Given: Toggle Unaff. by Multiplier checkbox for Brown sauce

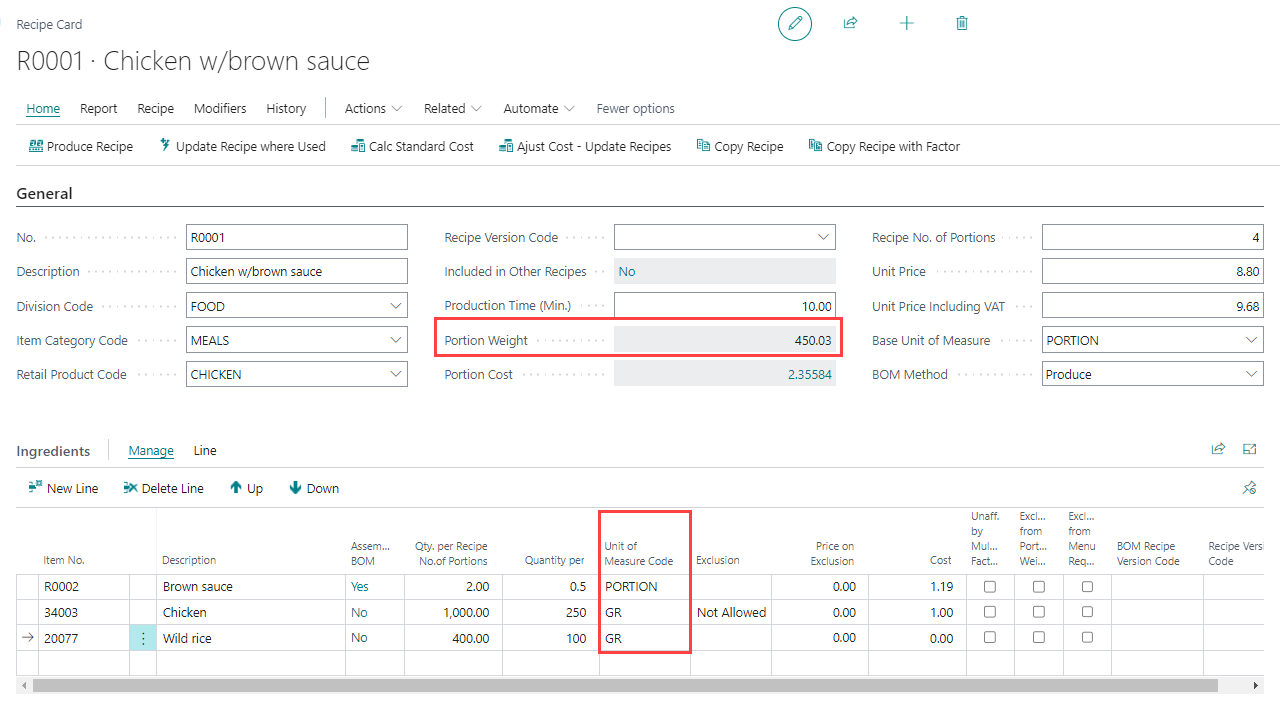Looking at the screenshot, I should tap(989, 587).
